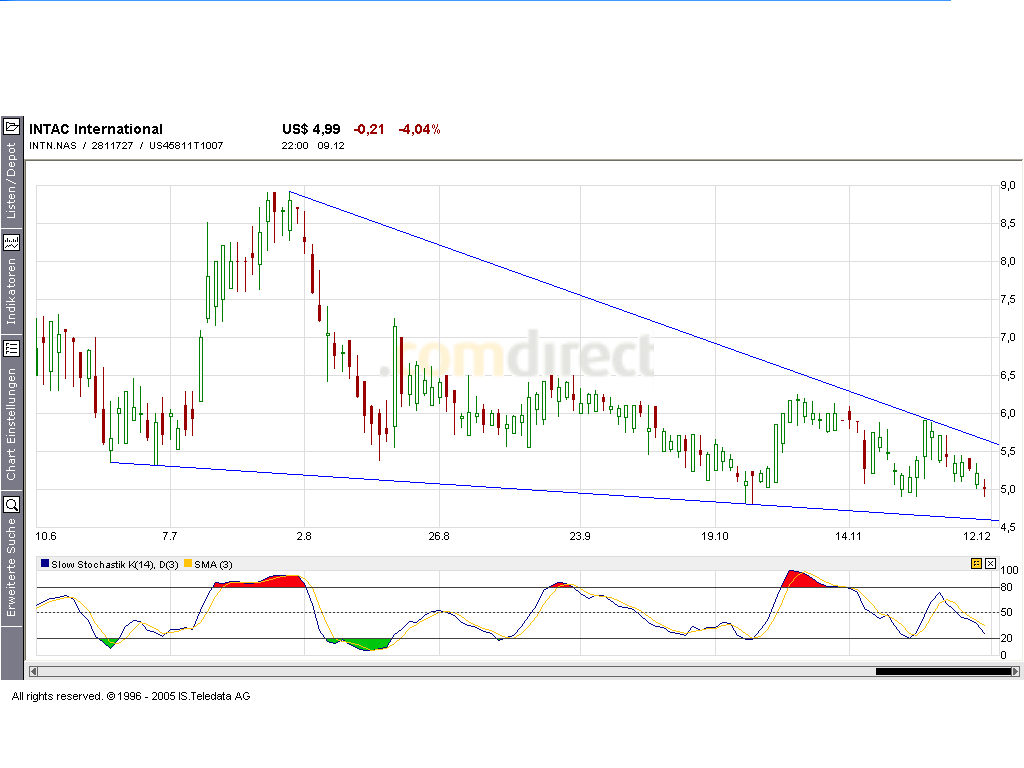Viewport: 1024px width, 768px height.
Task: Click the scrollbar right arrow
Action: click(1015, 671)
